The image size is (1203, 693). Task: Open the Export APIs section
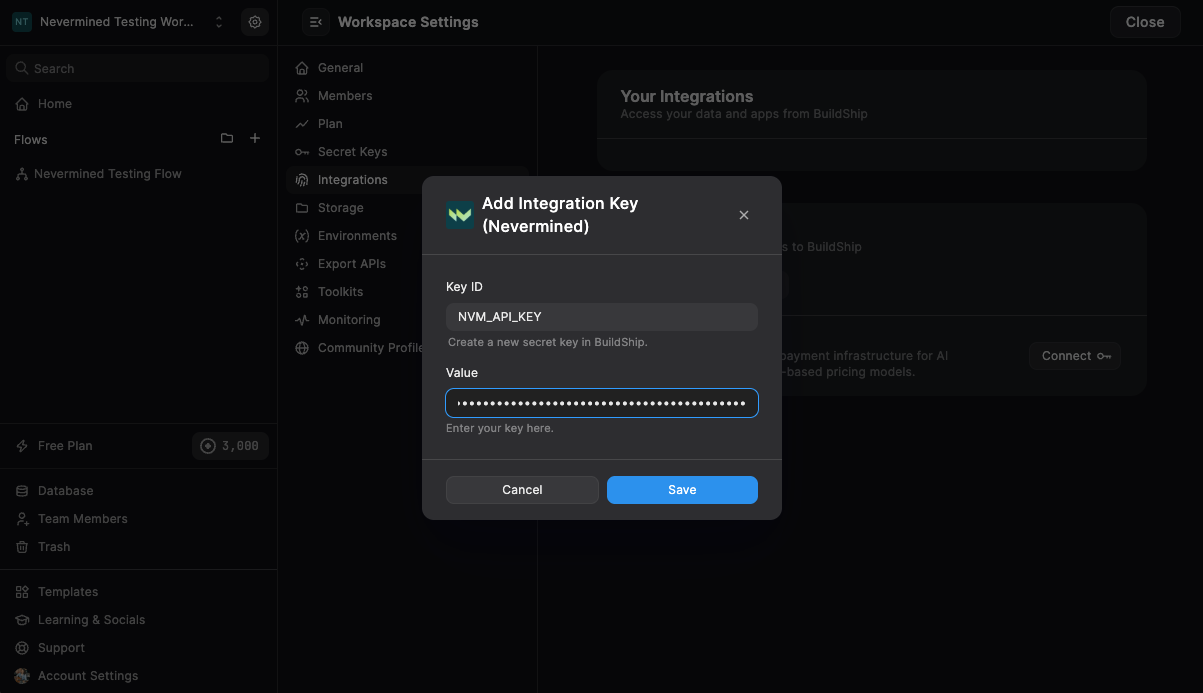click(350, 263)
